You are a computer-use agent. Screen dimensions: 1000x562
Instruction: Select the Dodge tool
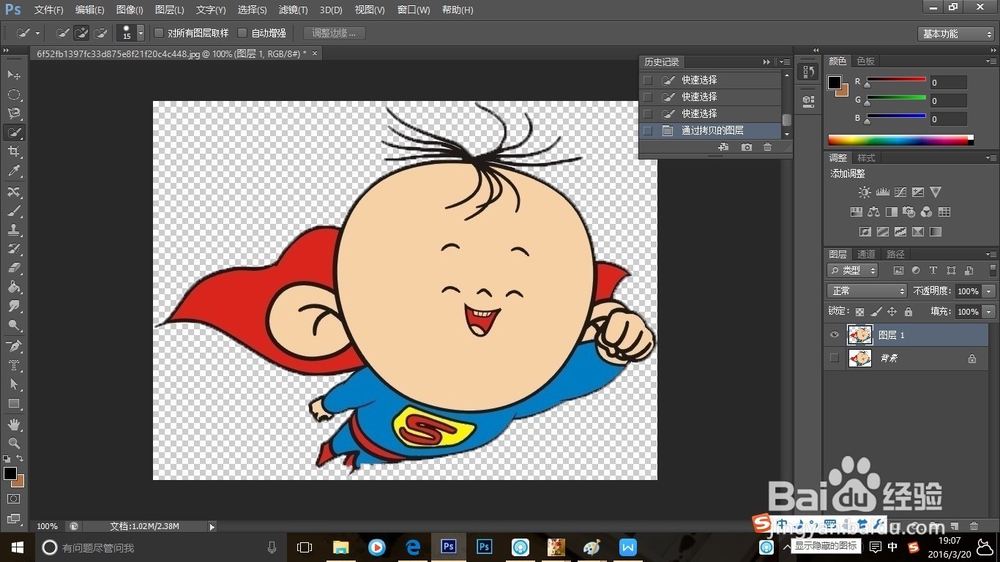tap(13, 326)
